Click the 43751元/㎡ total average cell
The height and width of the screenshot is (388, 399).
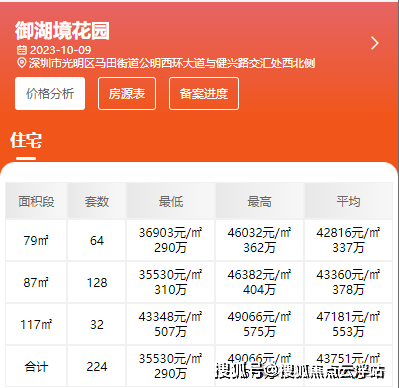pyautogui.click(x=348, y=367)
